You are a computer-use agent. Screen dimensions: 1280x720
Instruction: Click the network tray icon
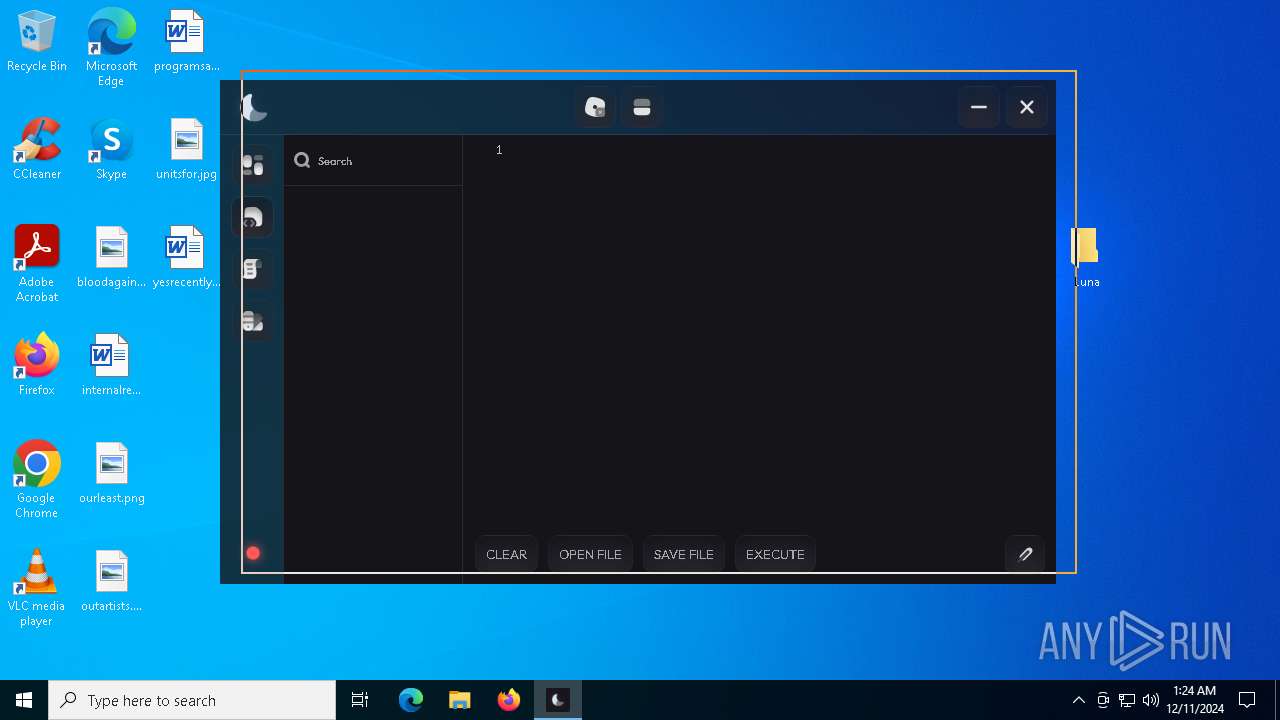pos(1127,700)
